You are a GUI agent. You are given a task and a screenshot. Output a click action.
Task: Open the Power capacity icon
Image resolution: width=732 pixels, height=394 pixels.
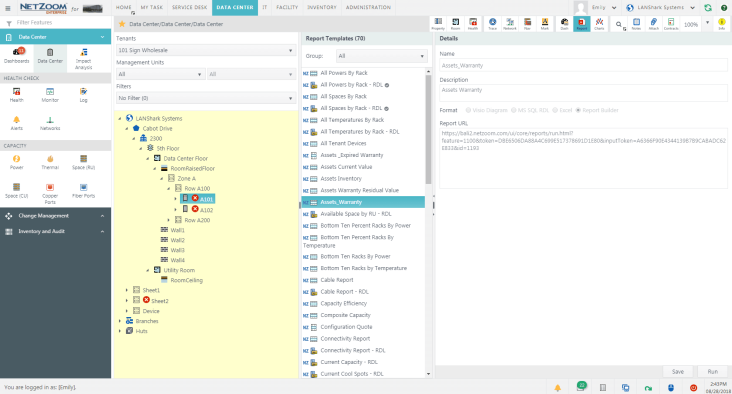[x=17, y=162]
